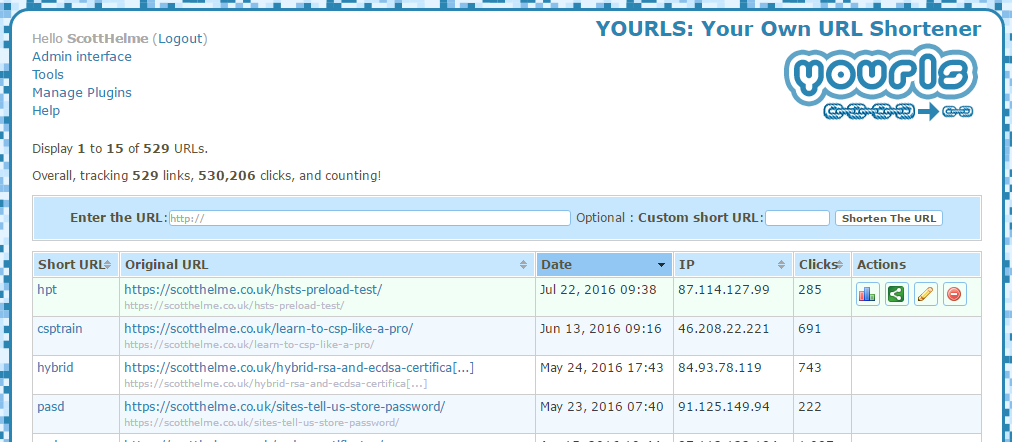Screen dimensions: 1012x442
Task: Select the date Jun 13, 2016 09:16
Action: (601, 329)
